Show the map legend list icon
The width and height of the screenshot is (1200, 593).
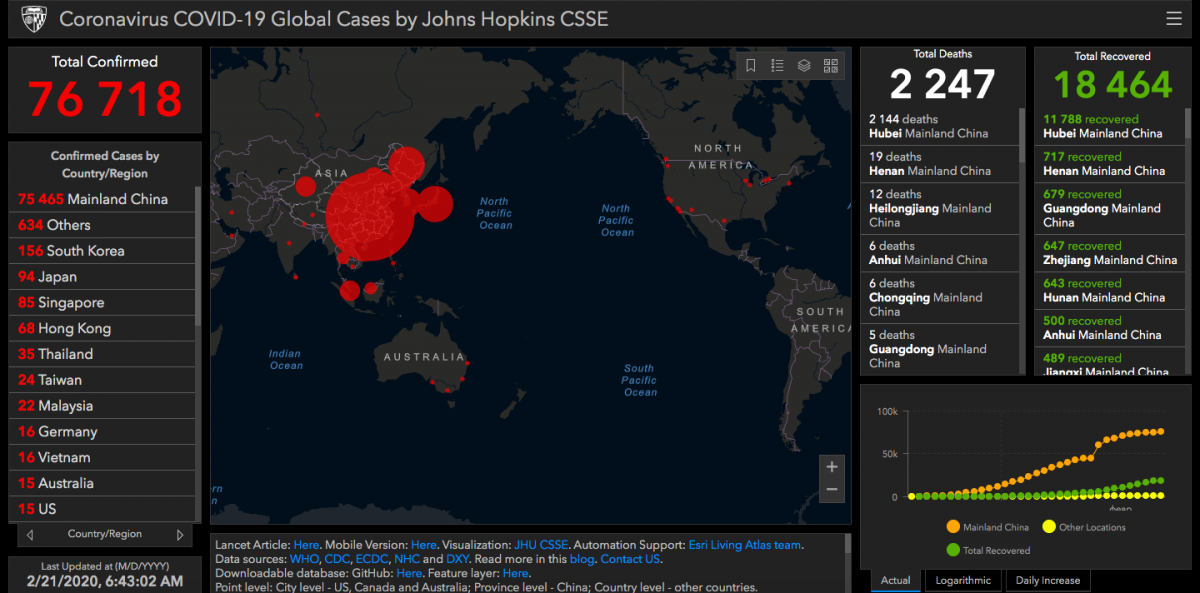[x=778, y=66]
